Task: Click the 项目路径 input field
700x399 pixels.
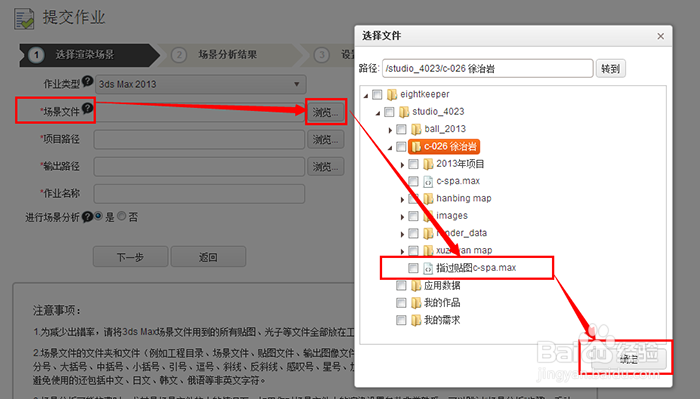Action: pyautogui.click(x=200, y=140)
